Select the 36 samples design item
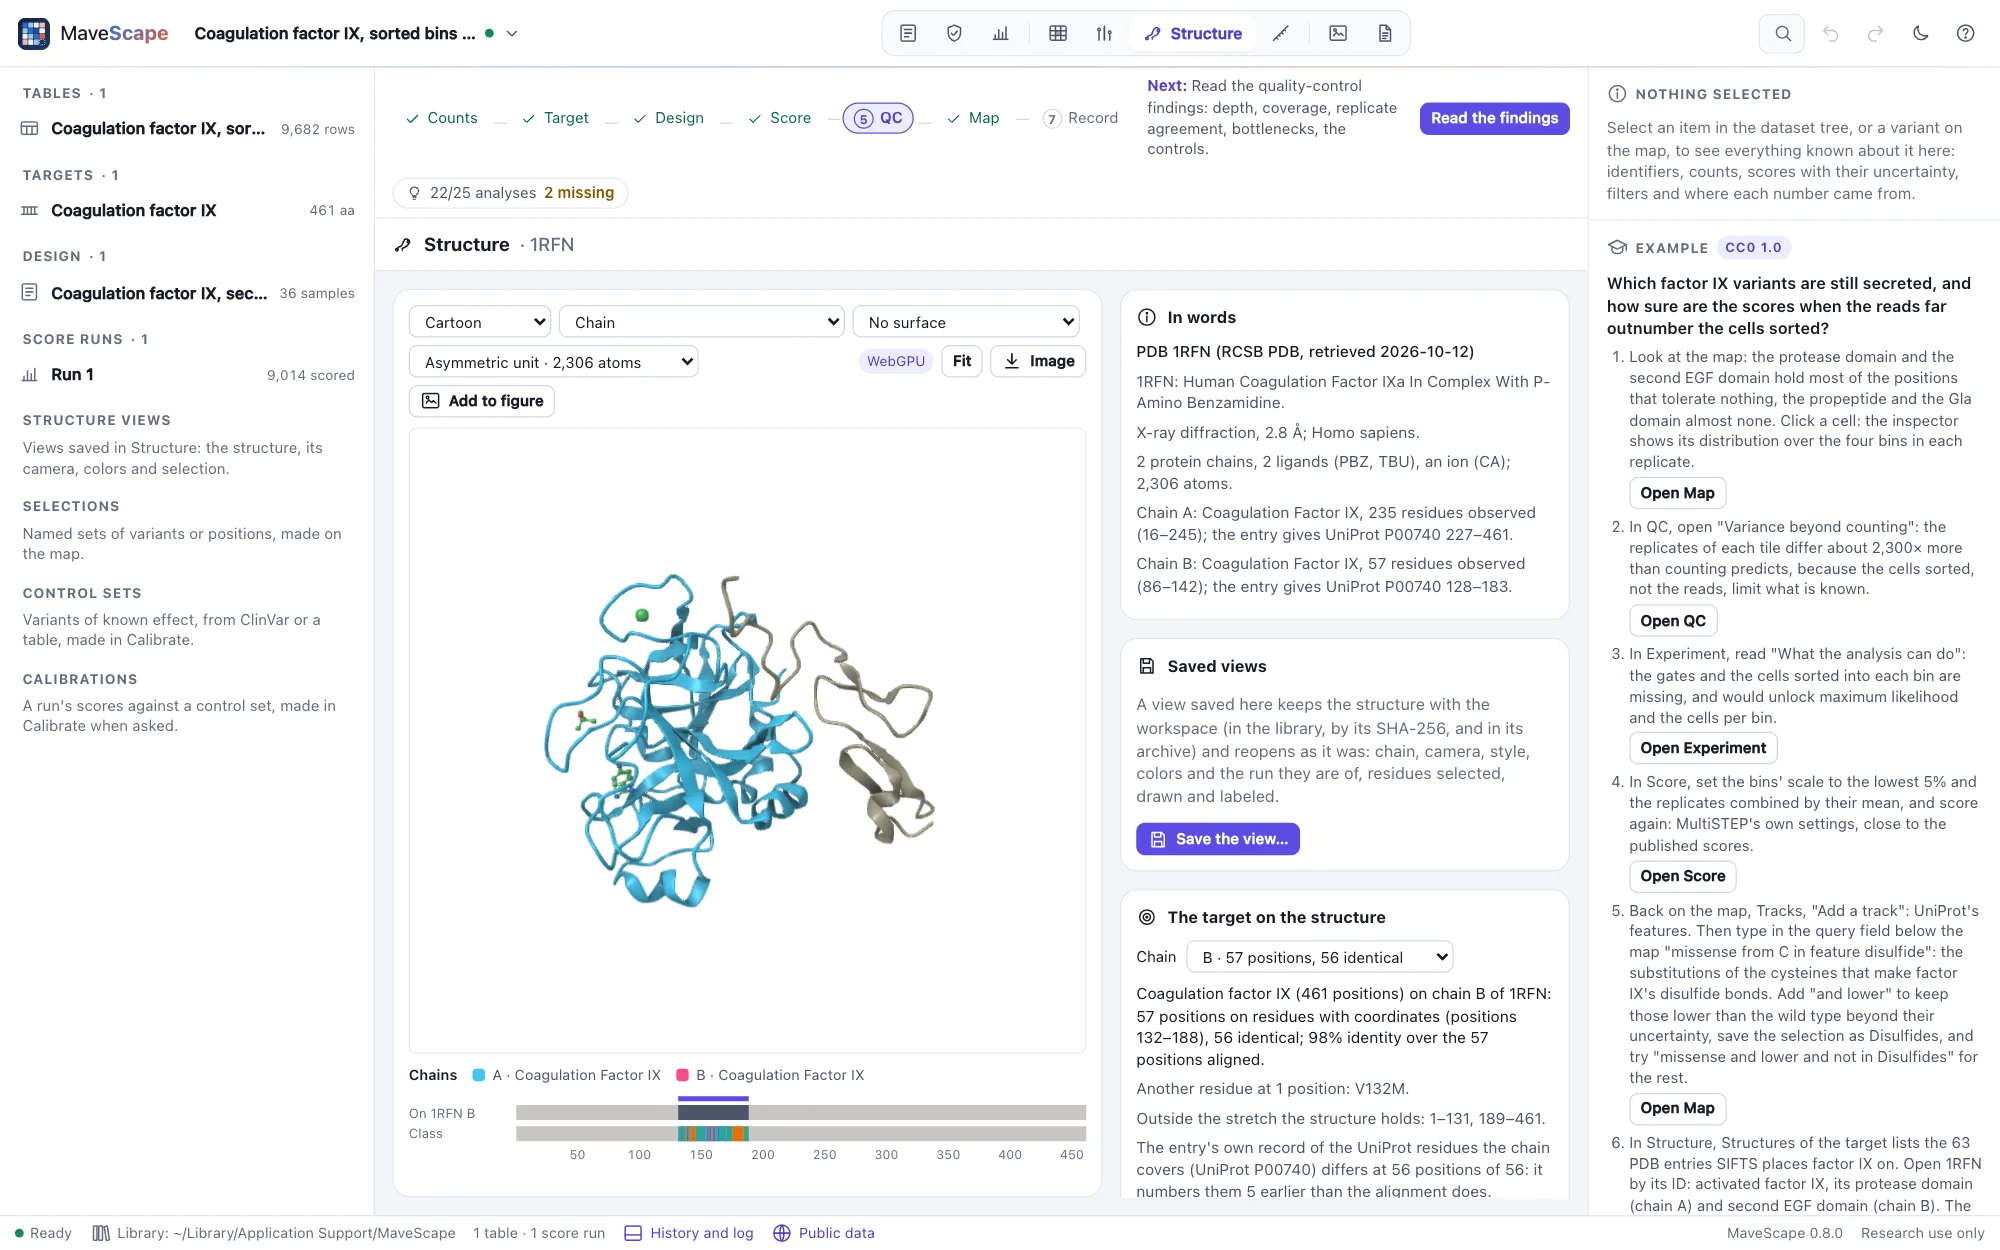The width and height of the screenshot is (2000, 1250). [187, 293]
